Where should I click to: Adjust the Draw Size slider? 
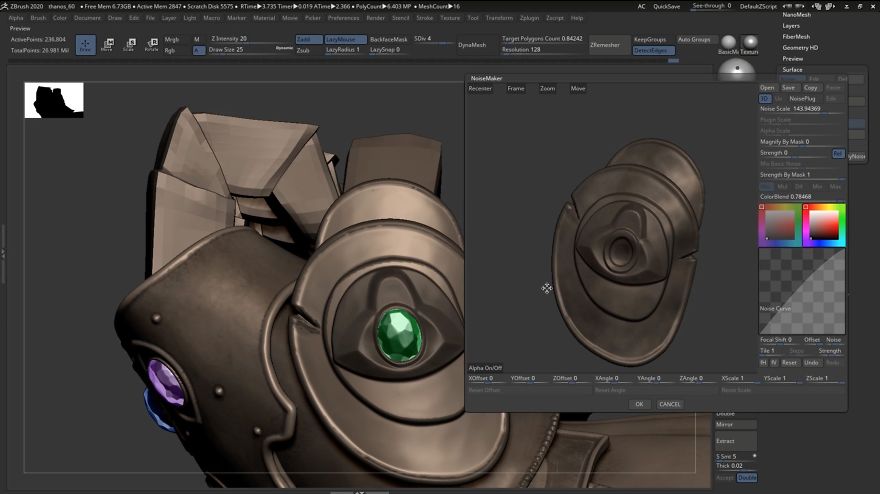[x=241, y=50]
